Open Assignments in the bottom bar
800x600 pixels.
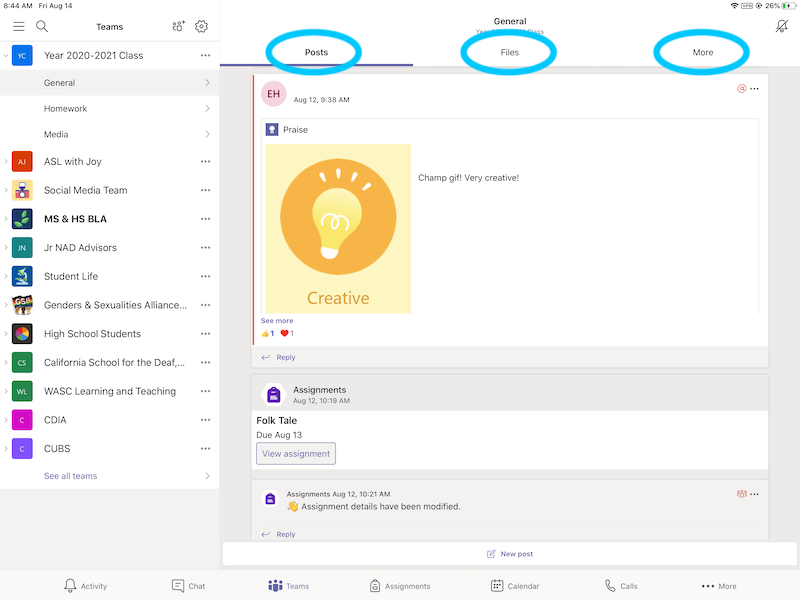point(400,586)
